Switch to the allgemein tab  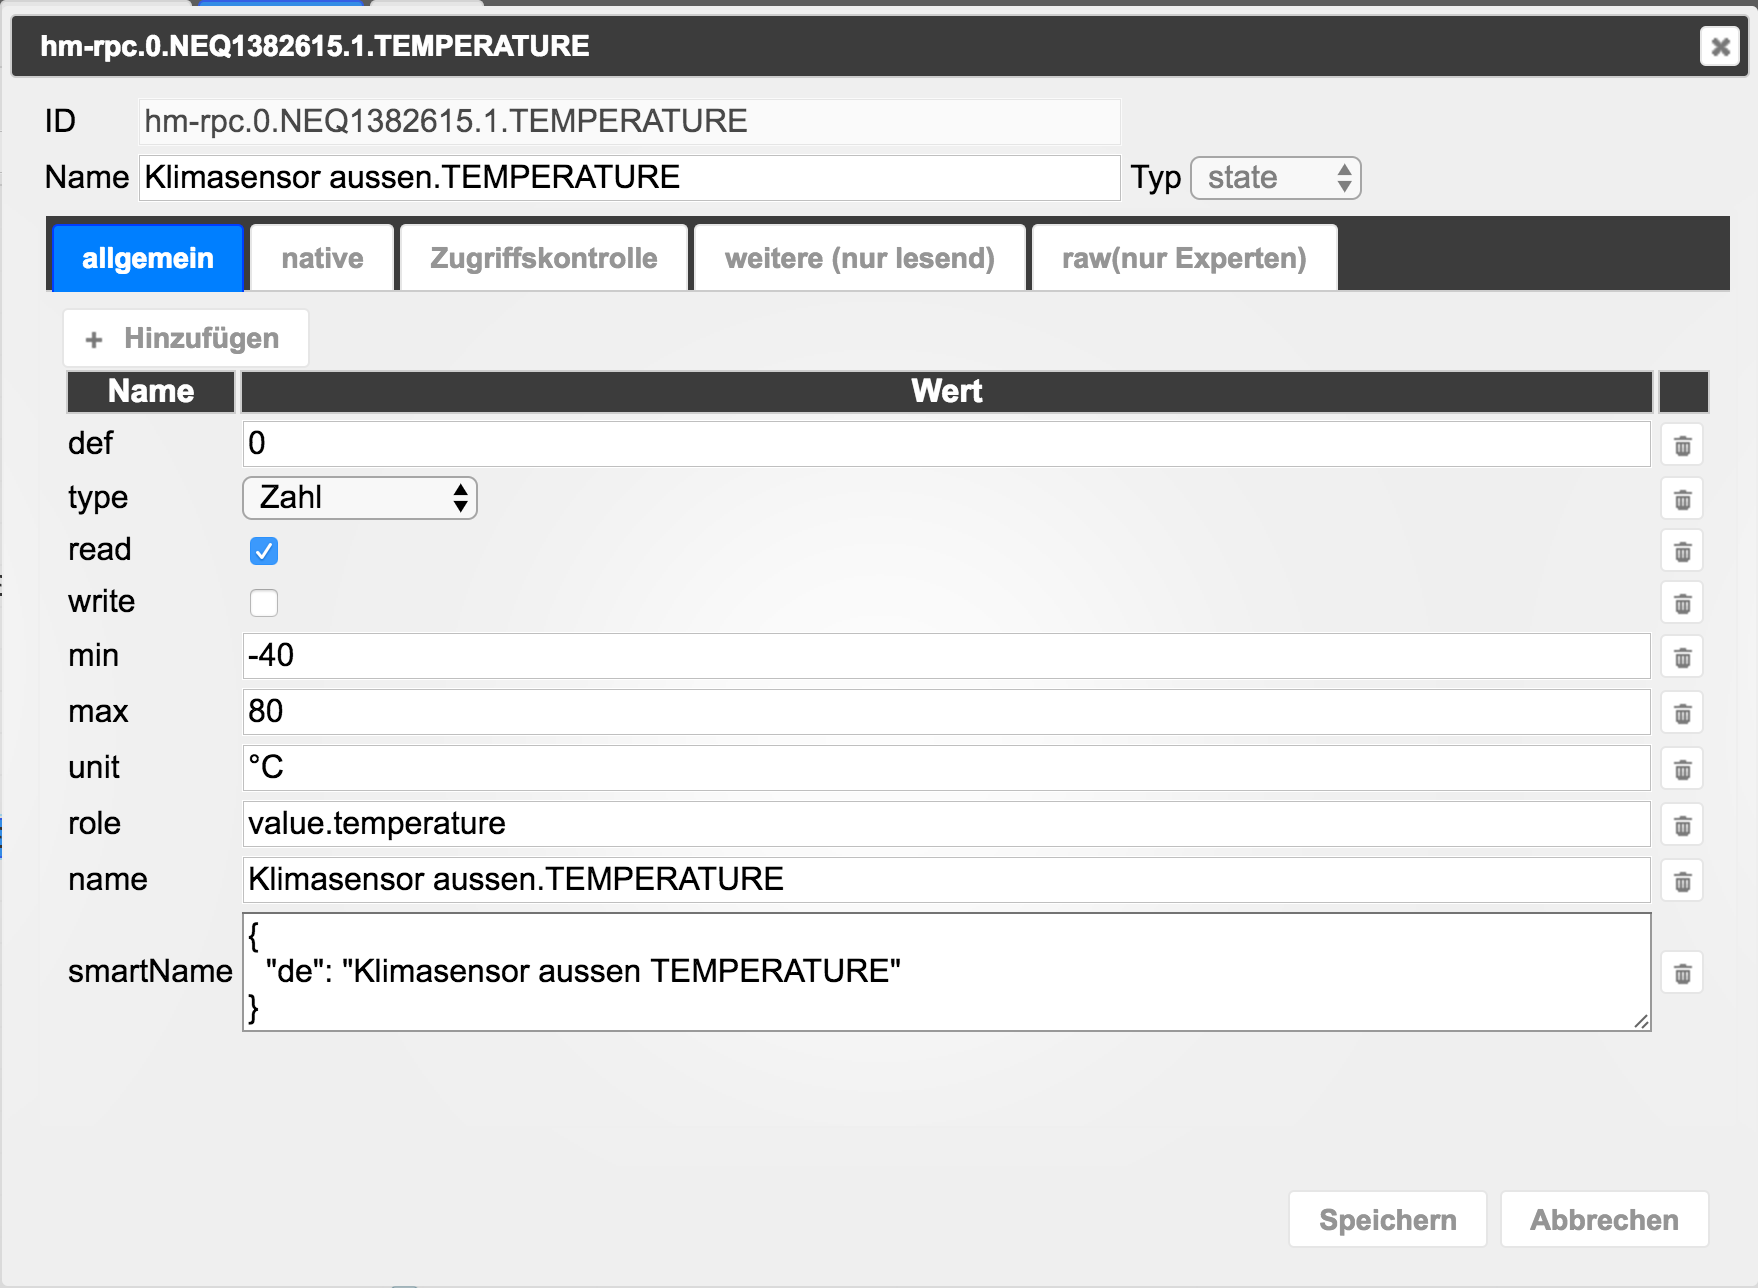(x=148, y=258)
